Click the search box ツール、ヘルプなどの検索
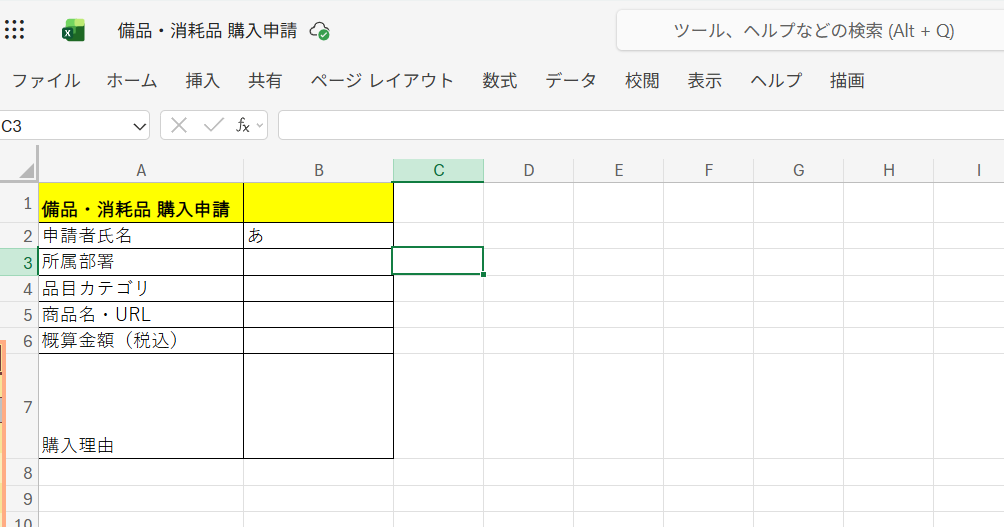This screenshot has width=1004, height=527. pos(812,31)
